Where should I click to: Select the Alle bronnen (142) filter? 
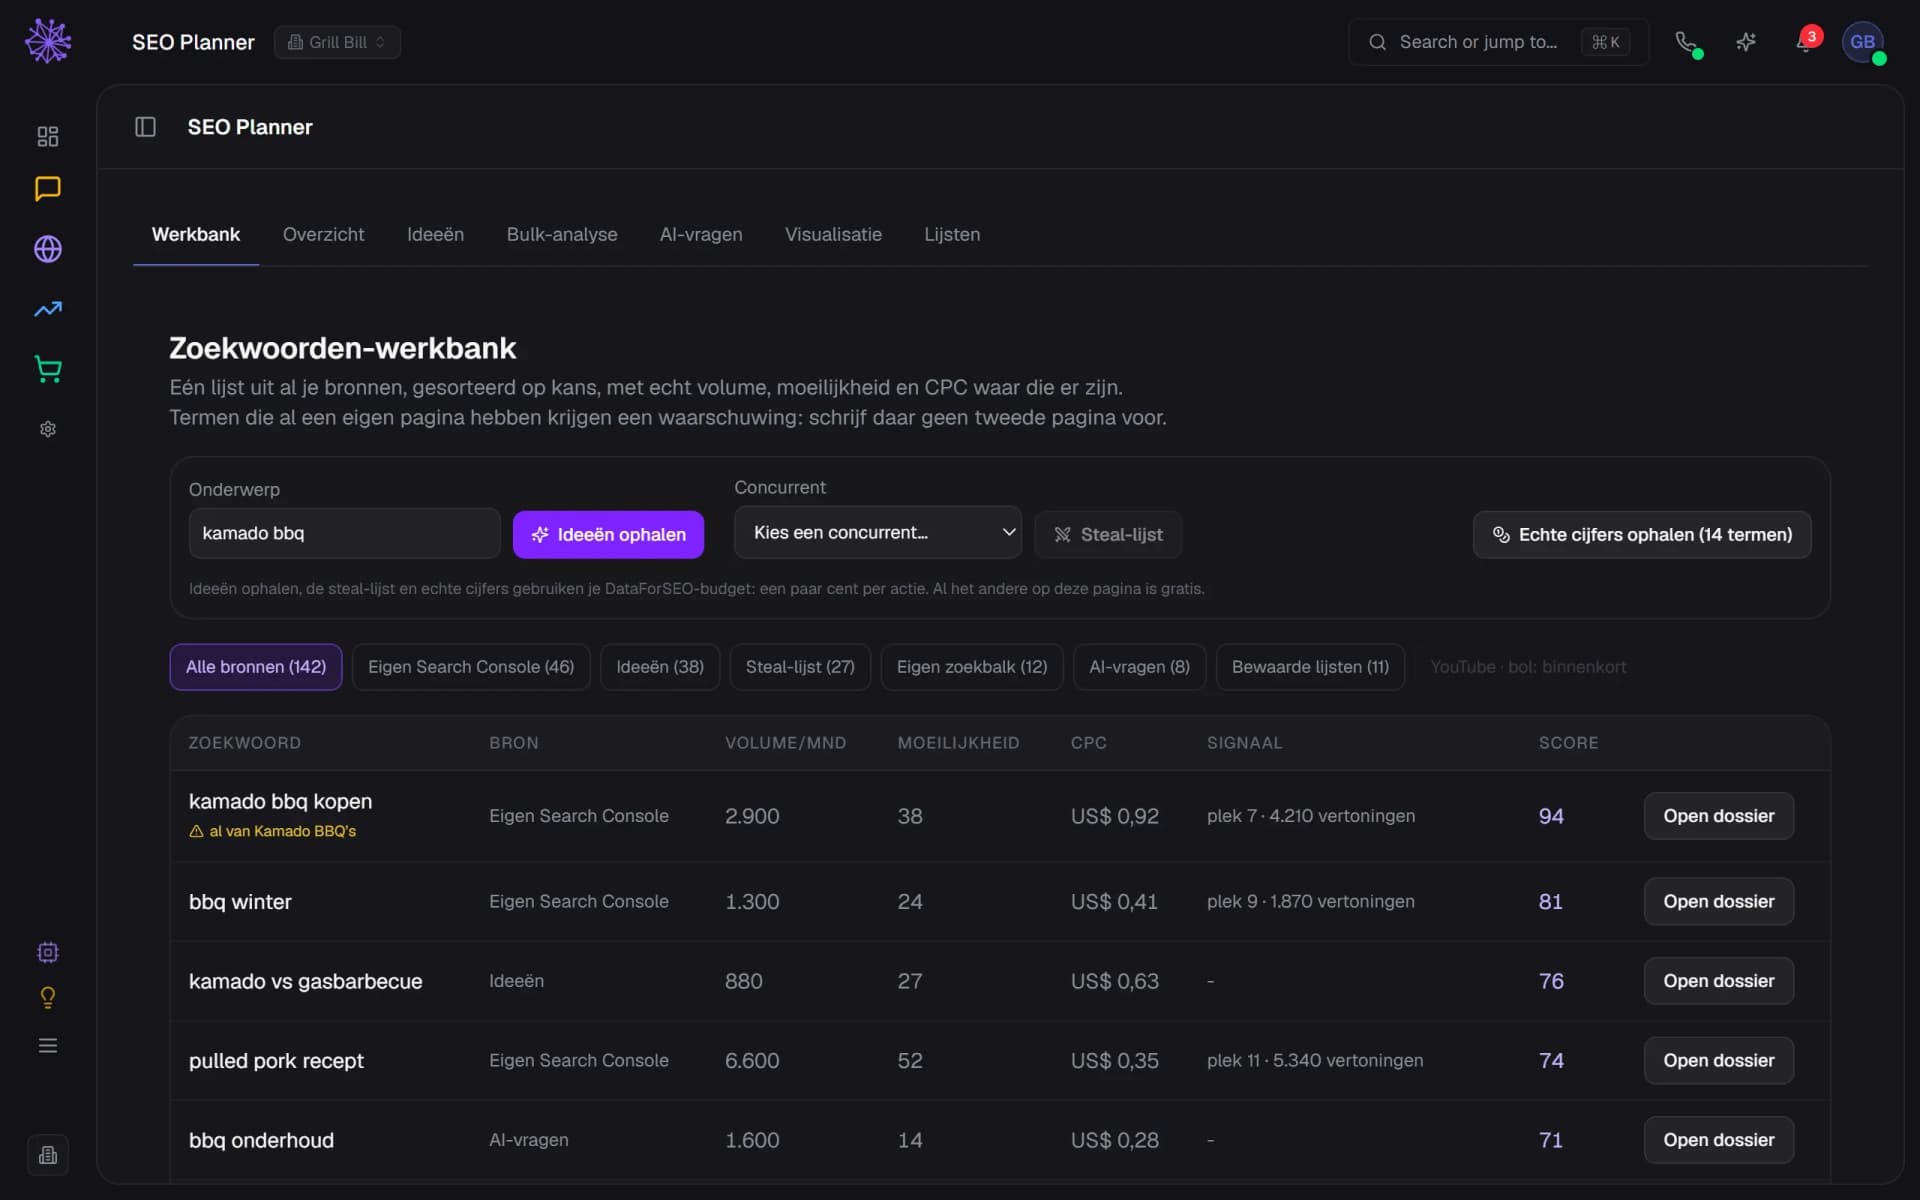[x=256, y=667]
